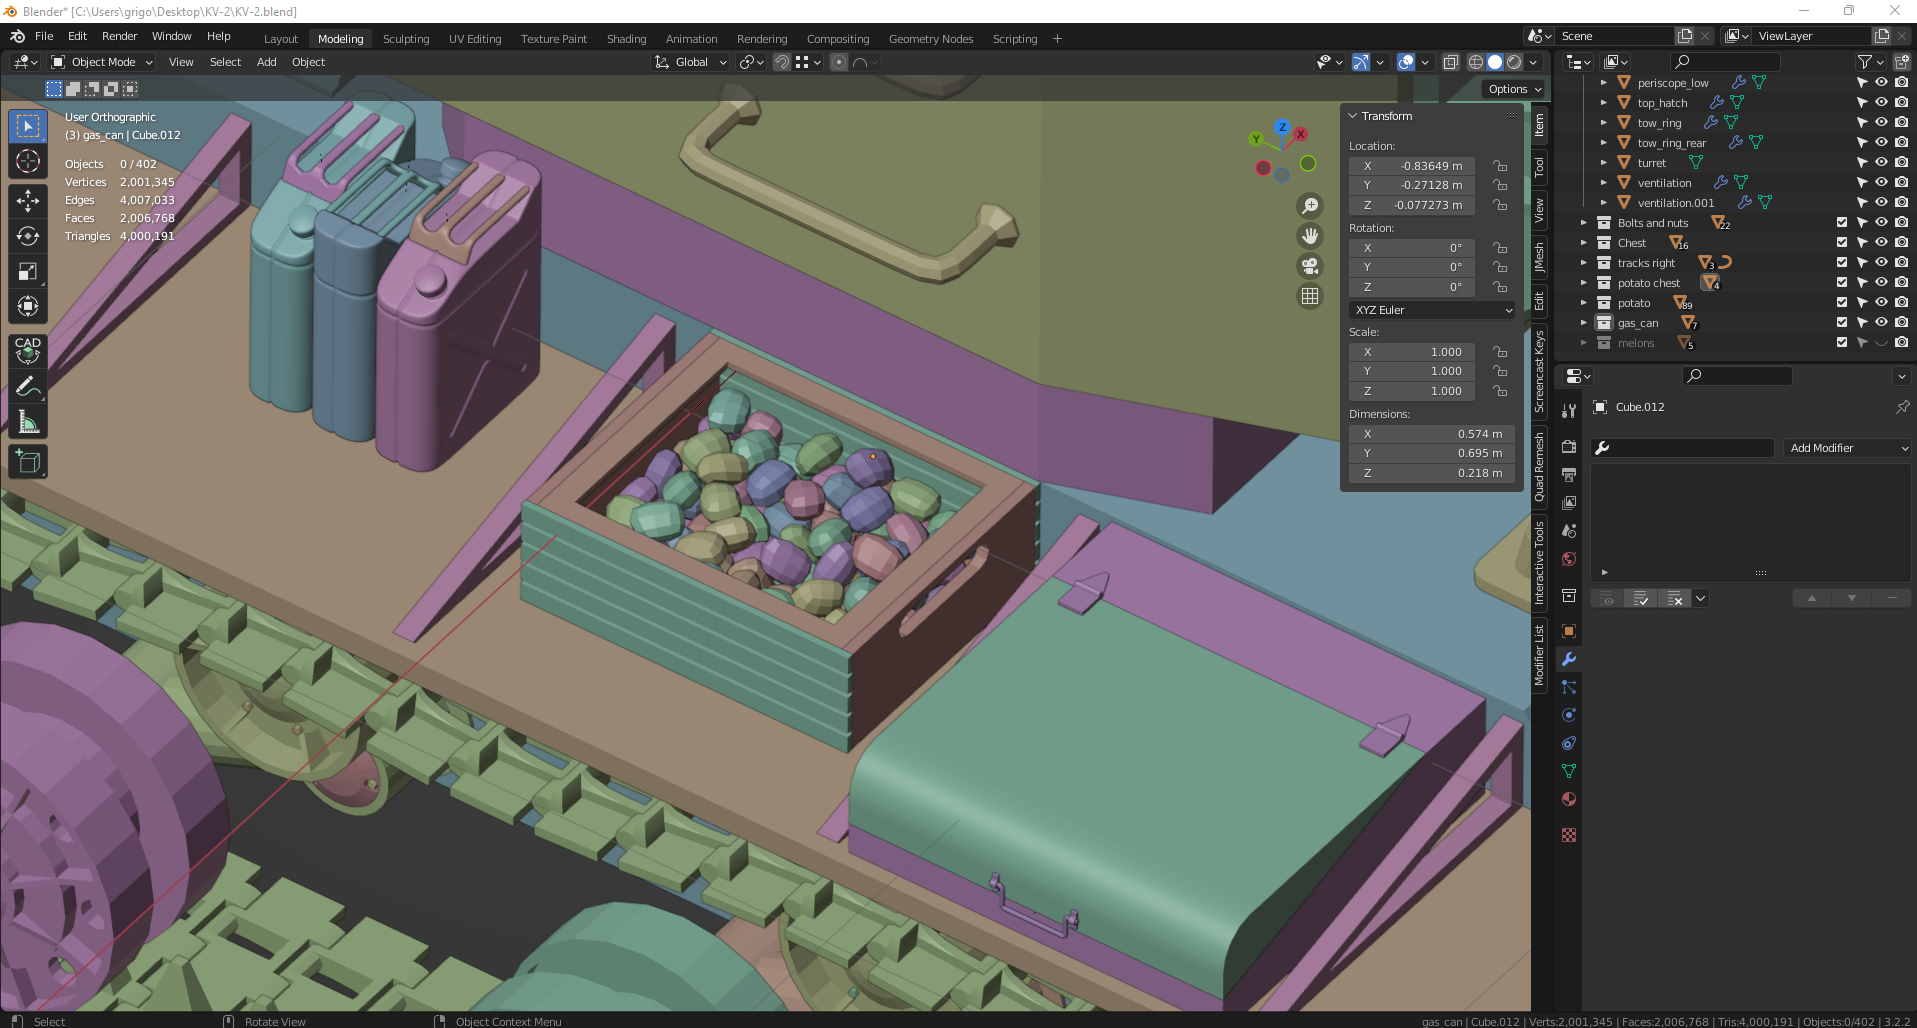Open the Material properties tab icon
Image resolution: width=1917 pixels, height=1028 pixels.
pos(1568,799)
